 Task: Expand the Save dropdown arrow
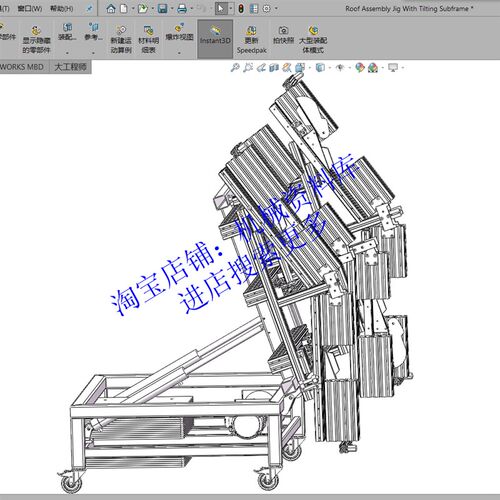coord(171,8)
